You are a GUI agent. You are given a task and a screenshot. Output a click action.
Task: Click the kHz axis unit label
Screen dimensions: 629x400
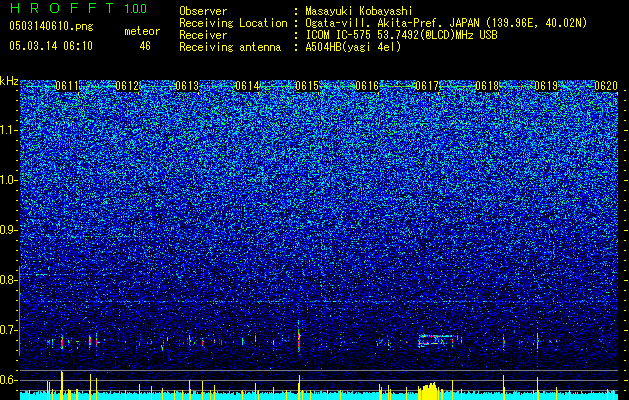click(x=9, y=81)
